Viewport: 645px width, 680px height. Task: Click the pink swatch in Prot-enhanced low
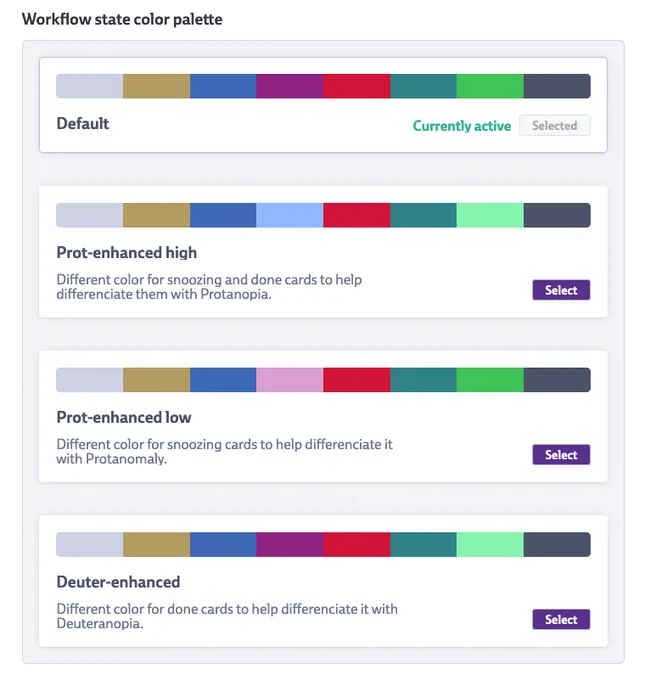[x=289, y=380]
